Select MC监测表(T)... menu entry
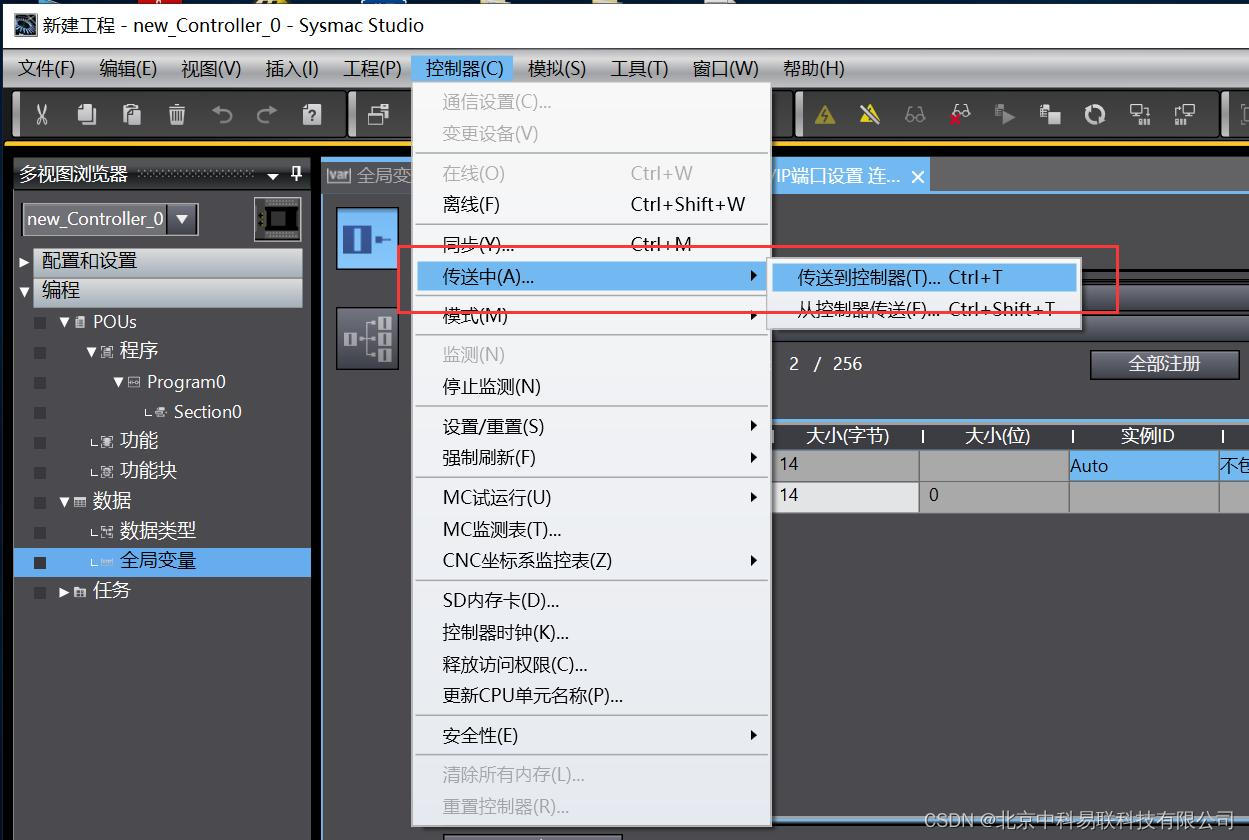Viewport: 1249px width, 840px height. (592, 530)
